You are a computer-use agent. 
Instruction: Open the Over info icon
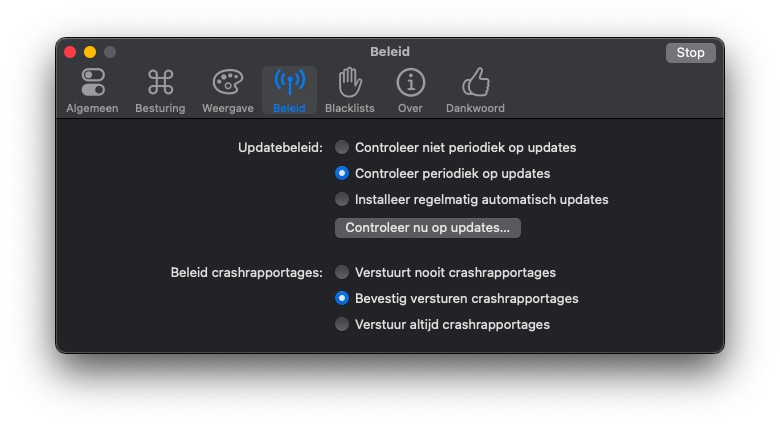pos(410,82)
